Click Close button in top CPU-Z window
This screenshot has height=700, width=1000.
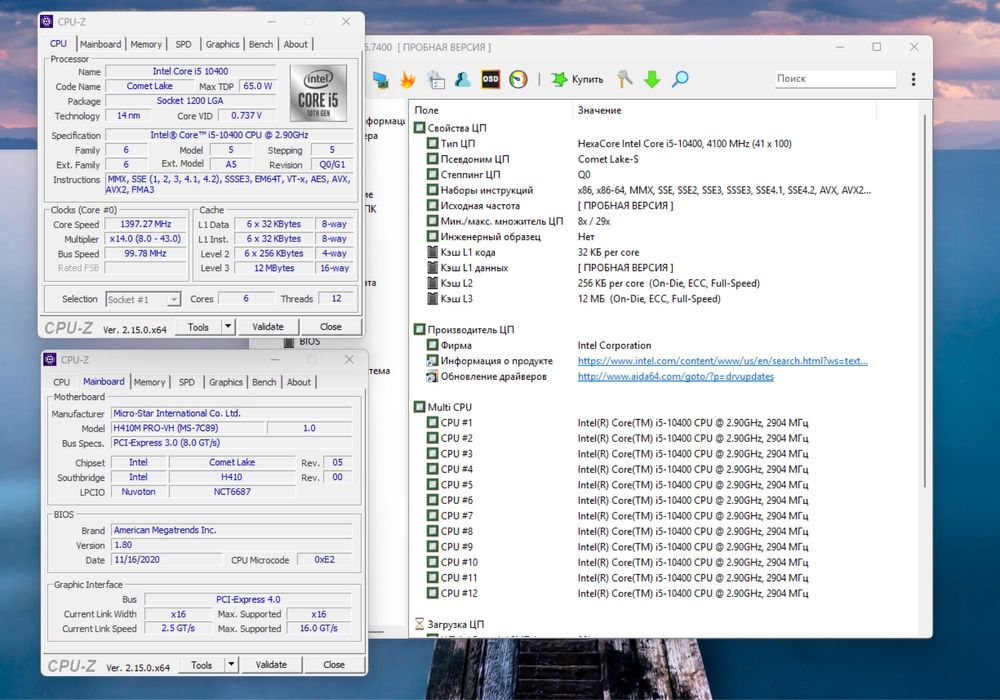(330, 326)
